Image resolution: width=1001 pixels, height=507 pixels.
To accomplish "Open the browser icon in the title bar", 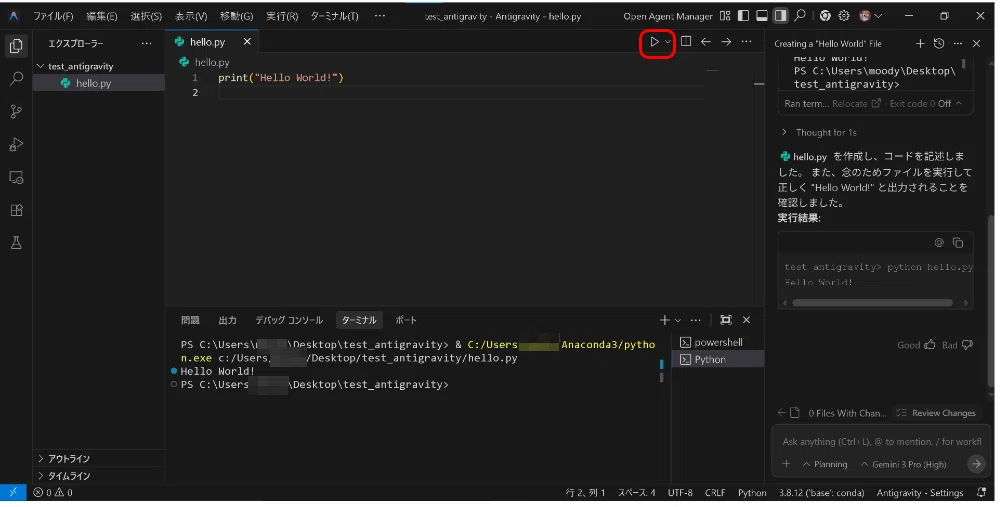I will coord(825,16).
